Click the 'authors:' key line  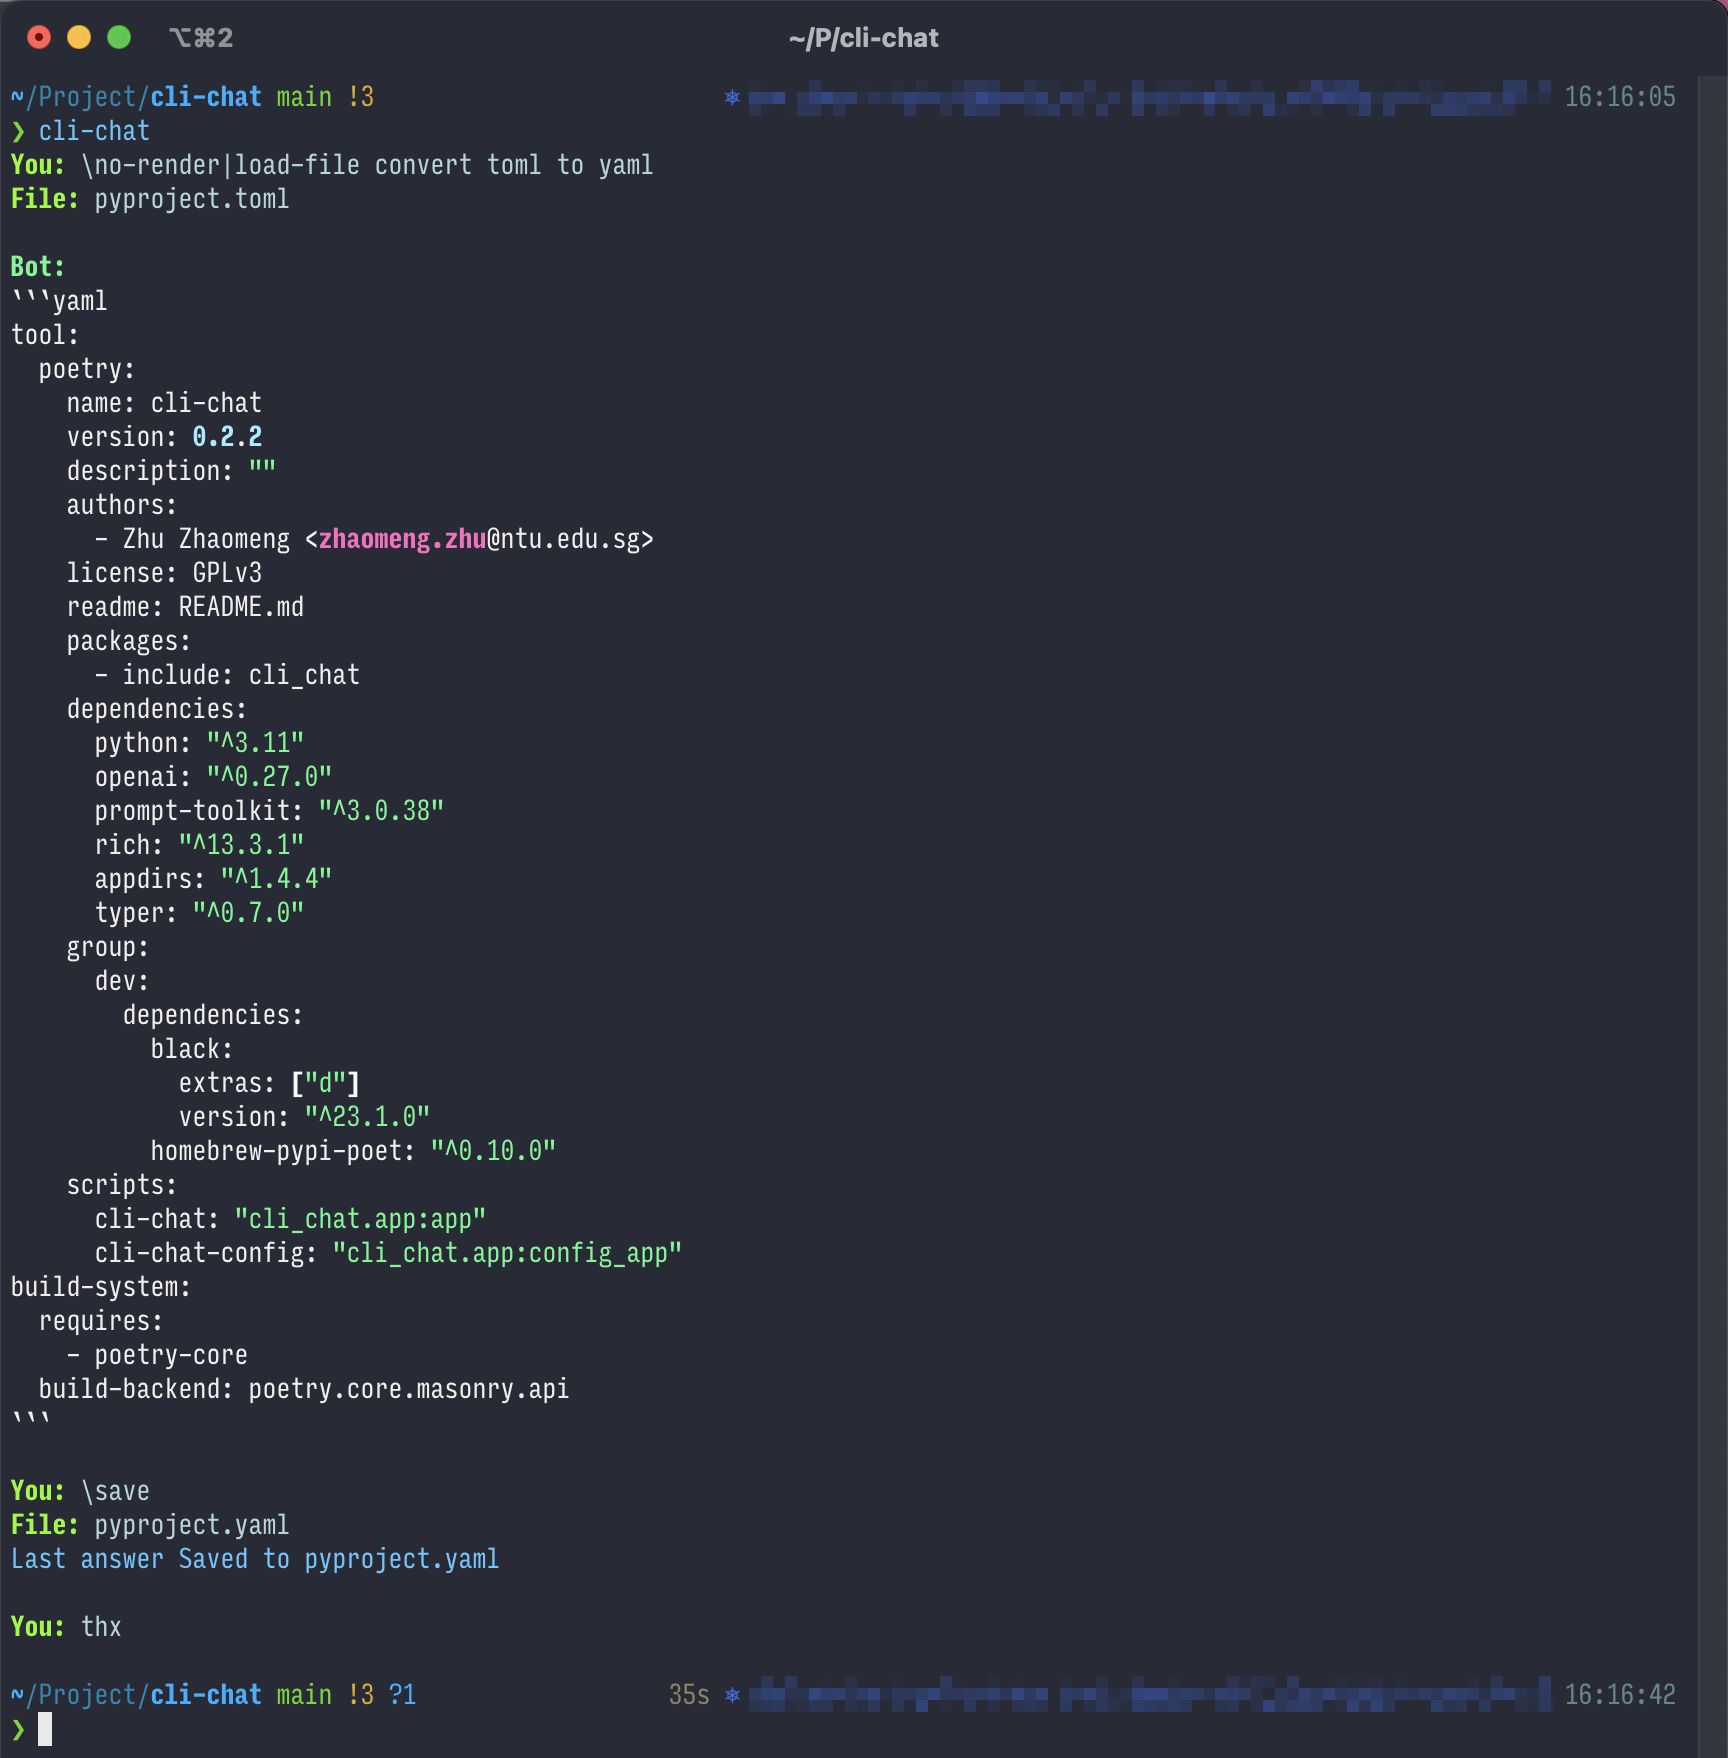(122, 505)
